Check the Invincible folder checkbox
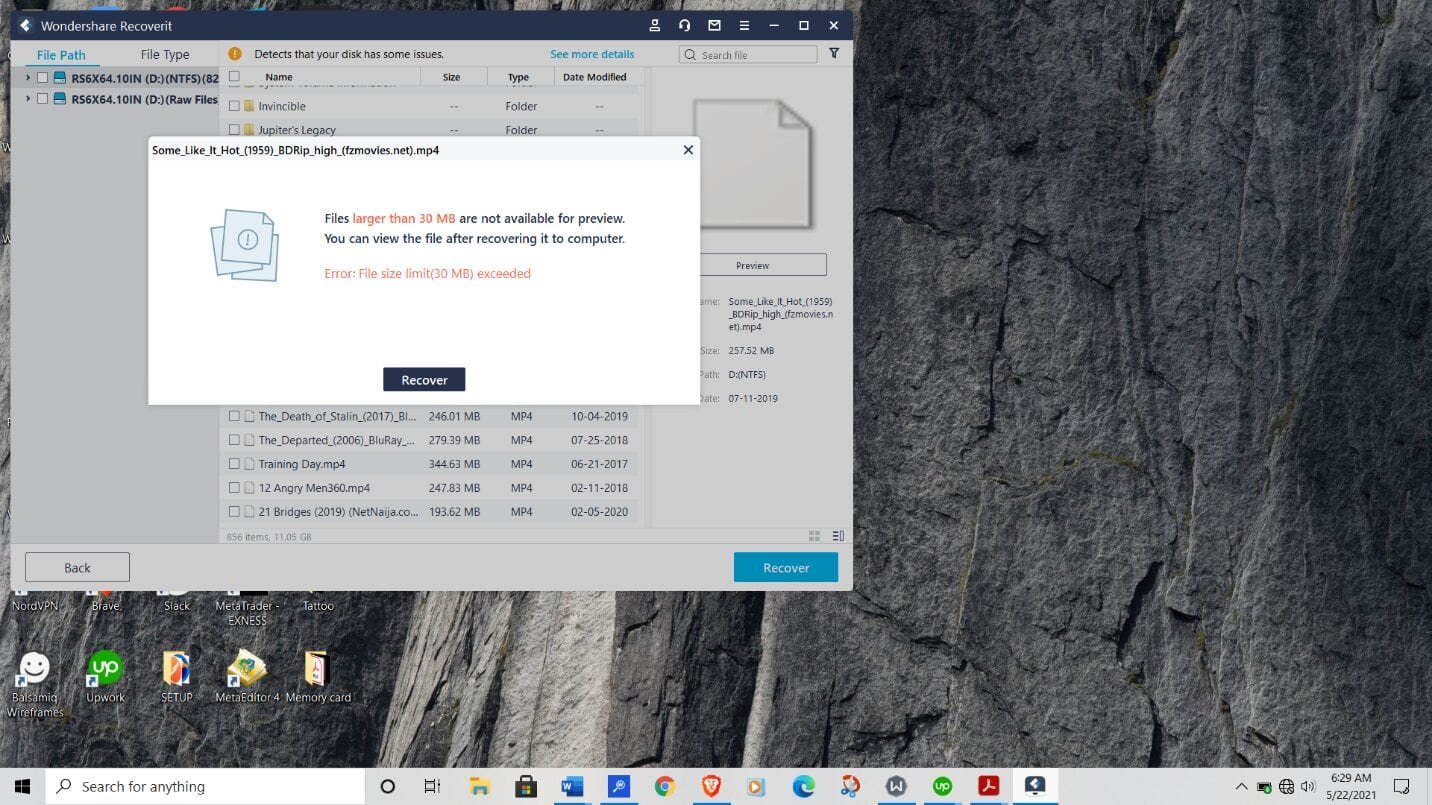 click(x=234, y=106)
